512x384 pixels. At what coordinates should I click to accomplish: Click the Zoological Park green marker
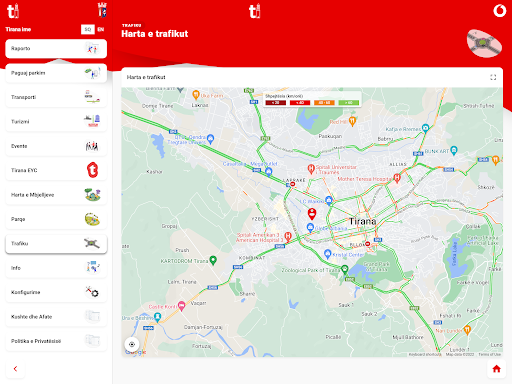(345, 269)
